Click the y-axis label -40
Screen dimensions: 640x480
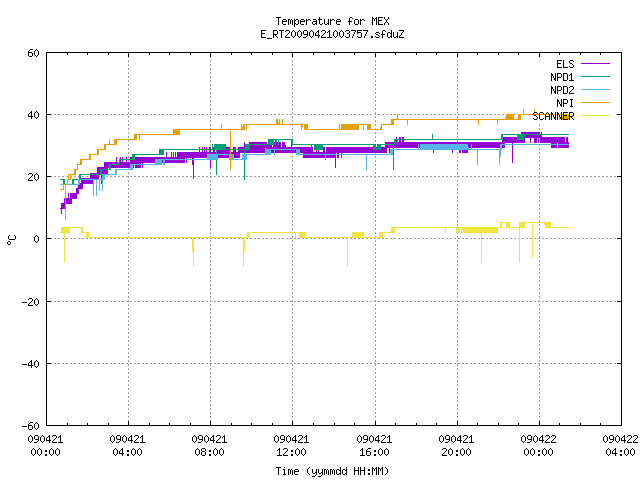[x=31, y=364]
